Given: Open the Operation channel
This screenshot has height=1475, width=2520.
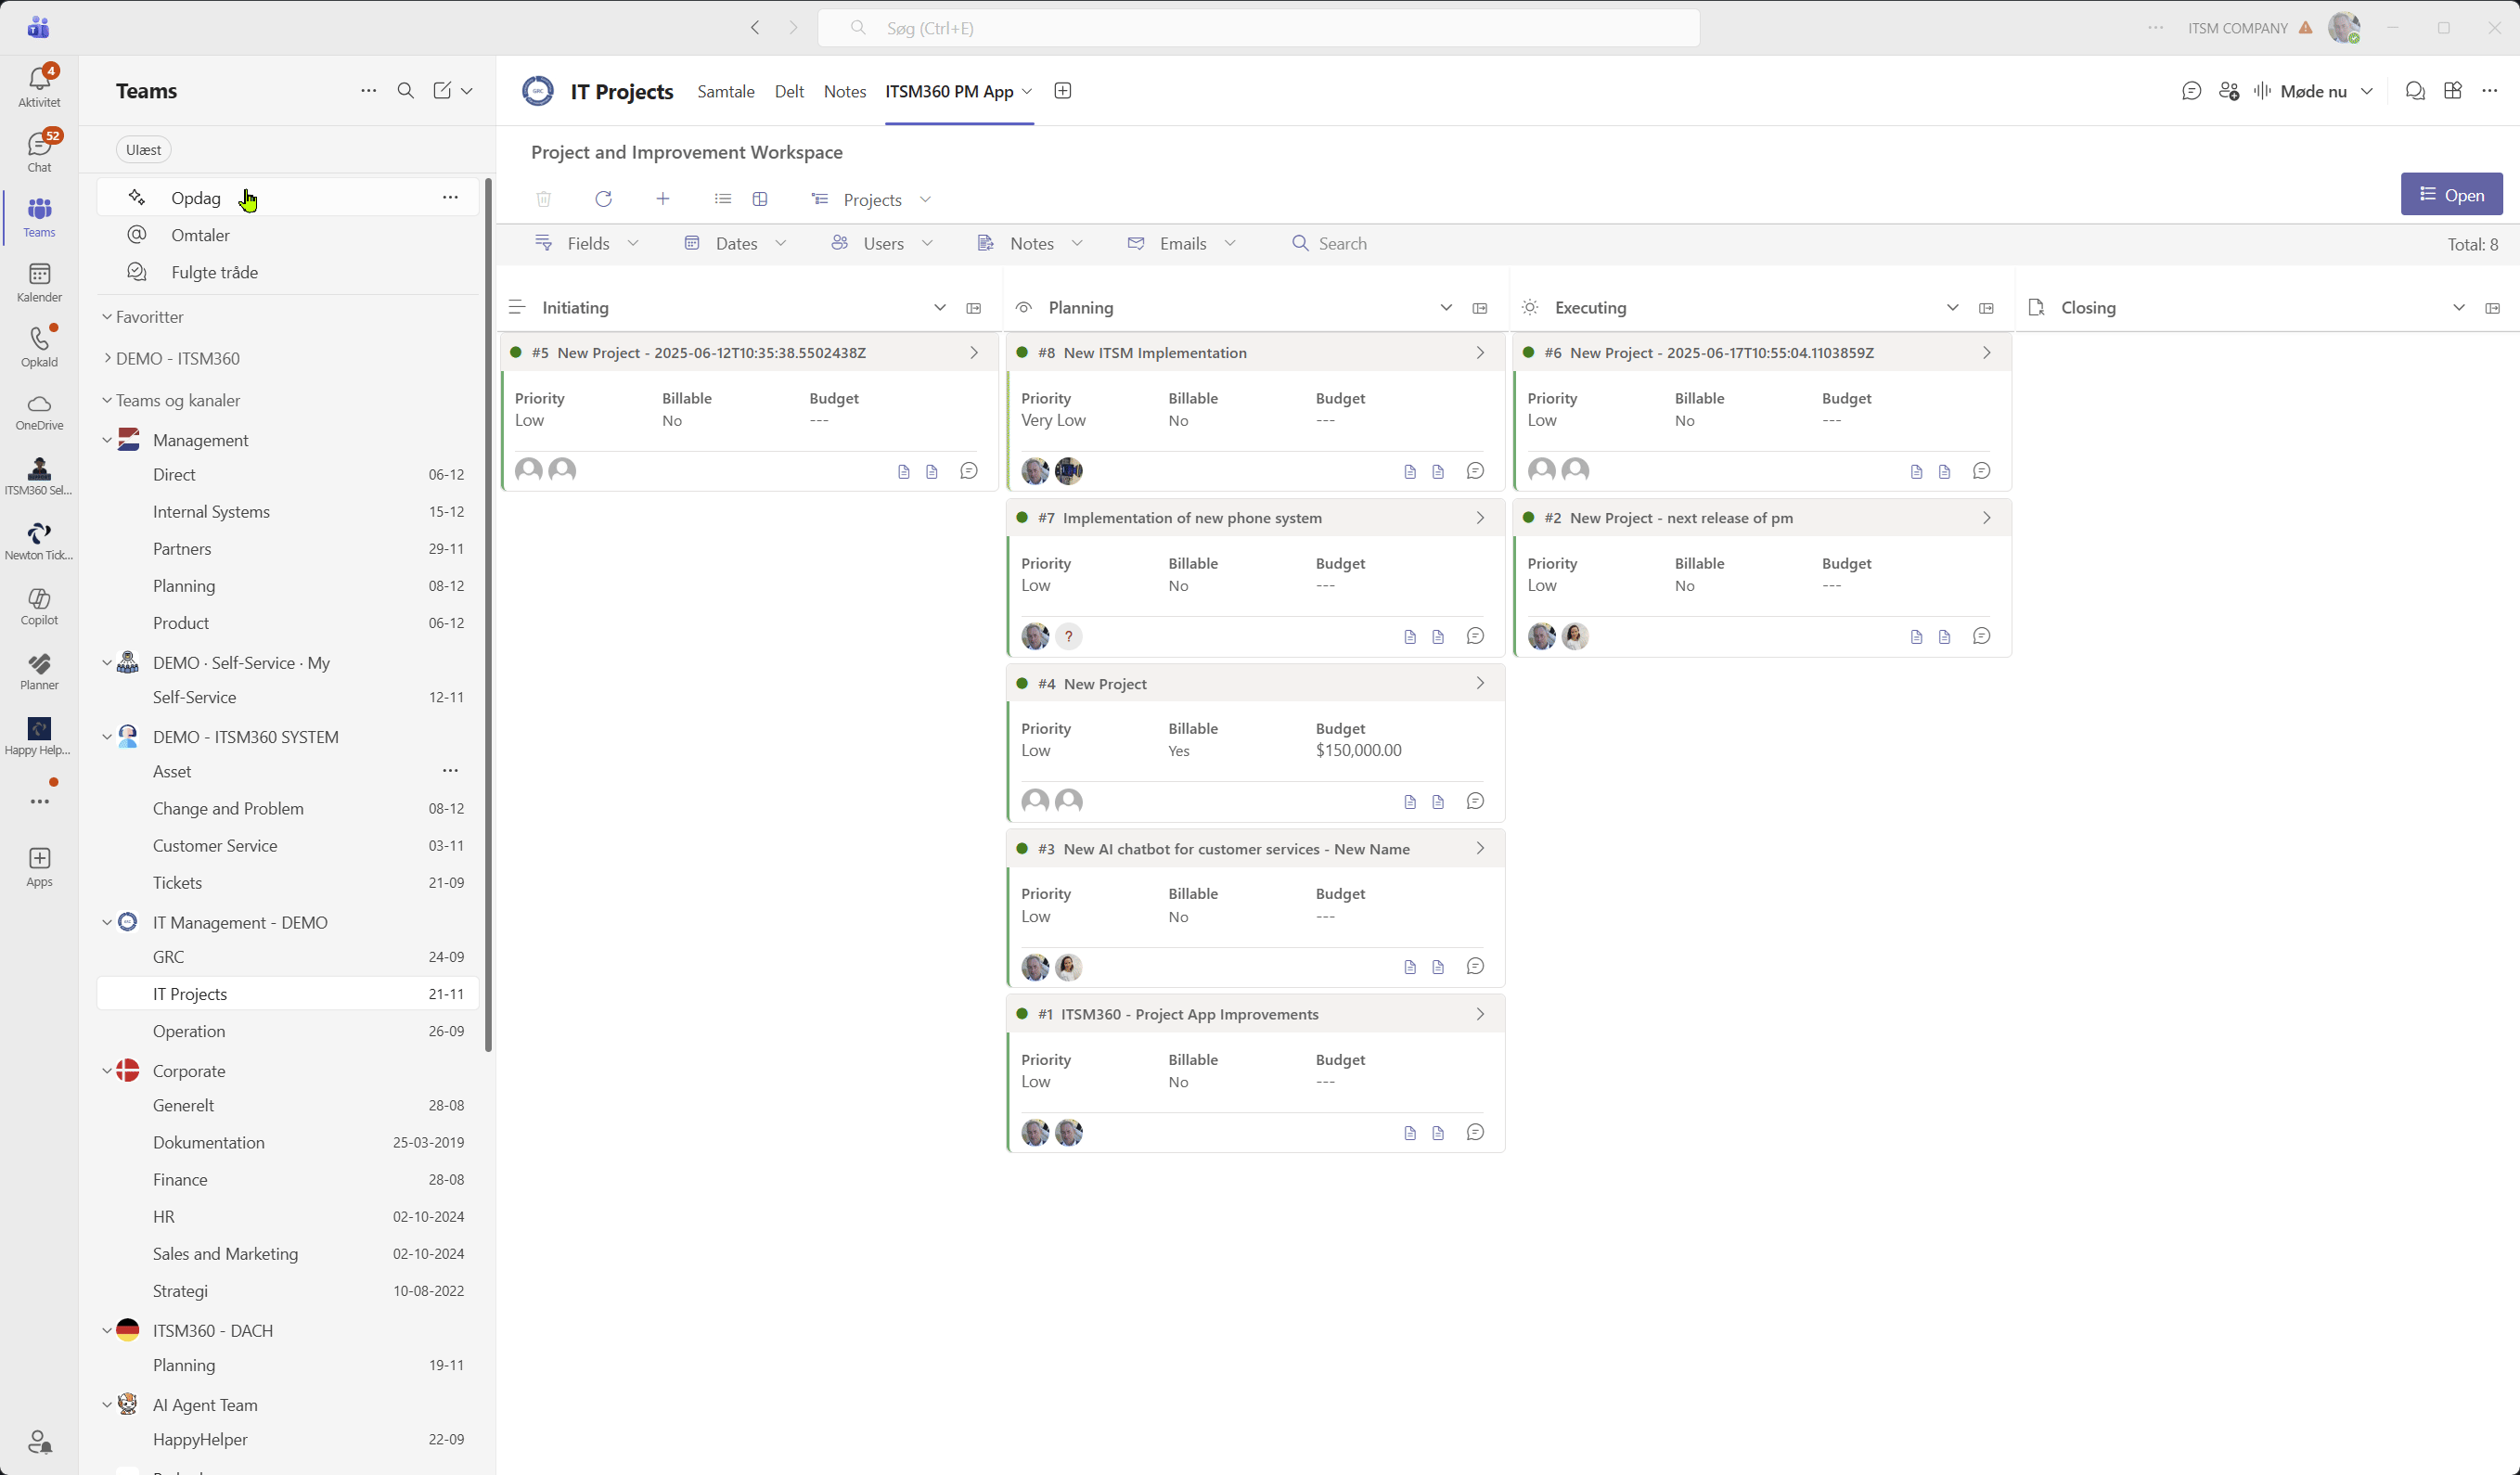Looking at the screenshot, I should tap(189, 1031).
